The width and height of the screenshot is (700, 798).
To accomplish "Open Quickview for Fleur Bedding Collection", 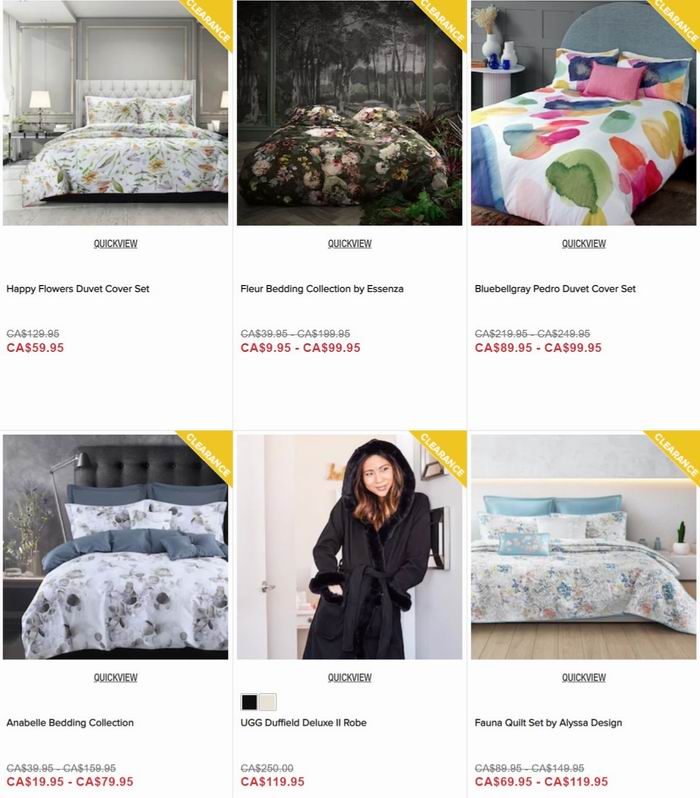I will pos(350,244).
